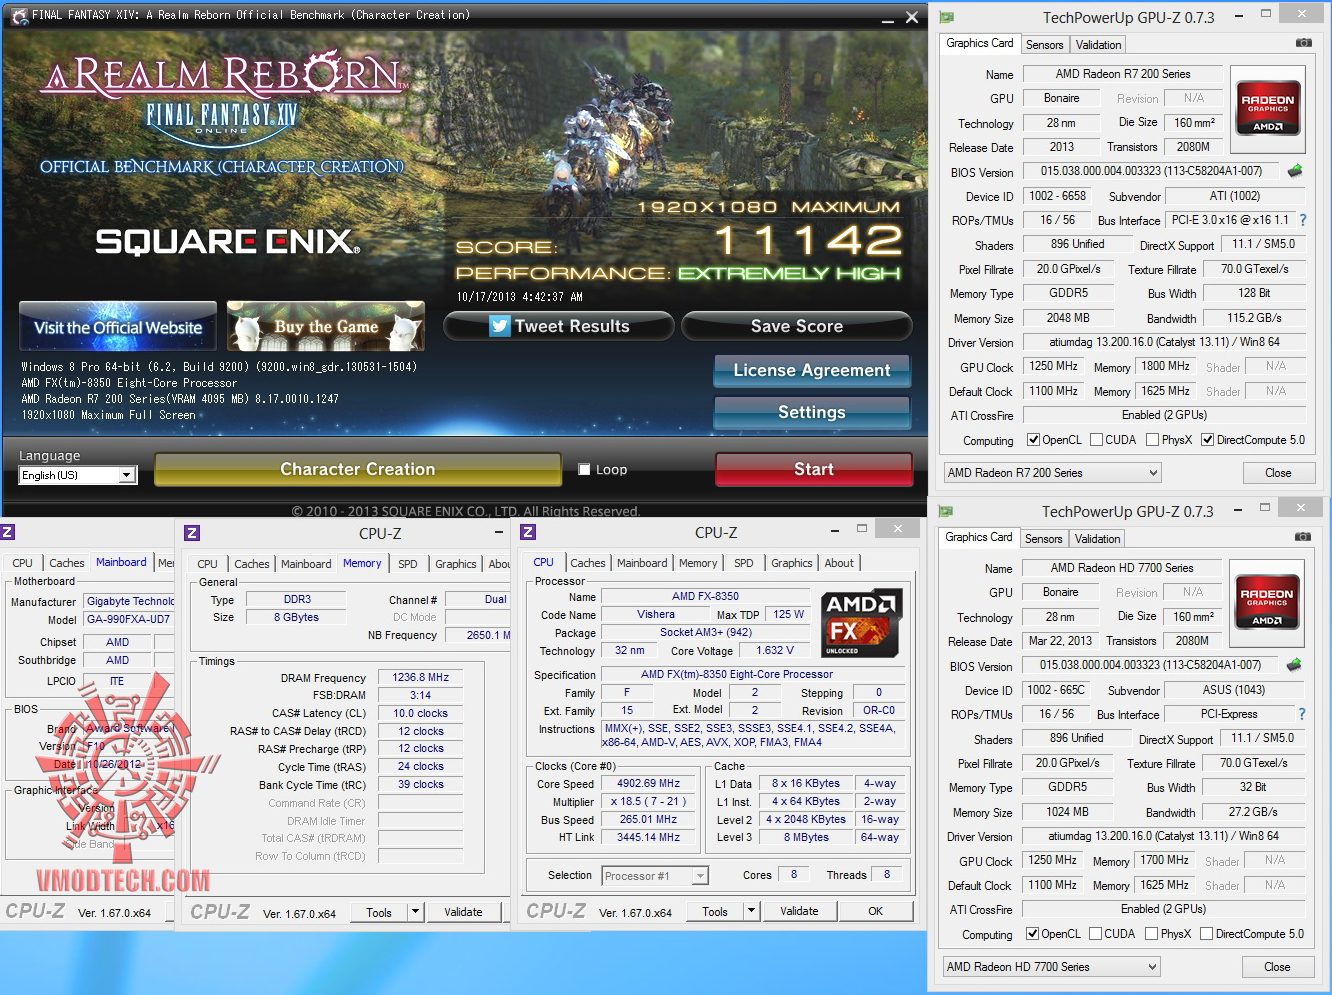1332x995 pixels.
Task: Toggle PhysX checkbox in R7 200 GPU-Z window
Action: [1153, 440]
